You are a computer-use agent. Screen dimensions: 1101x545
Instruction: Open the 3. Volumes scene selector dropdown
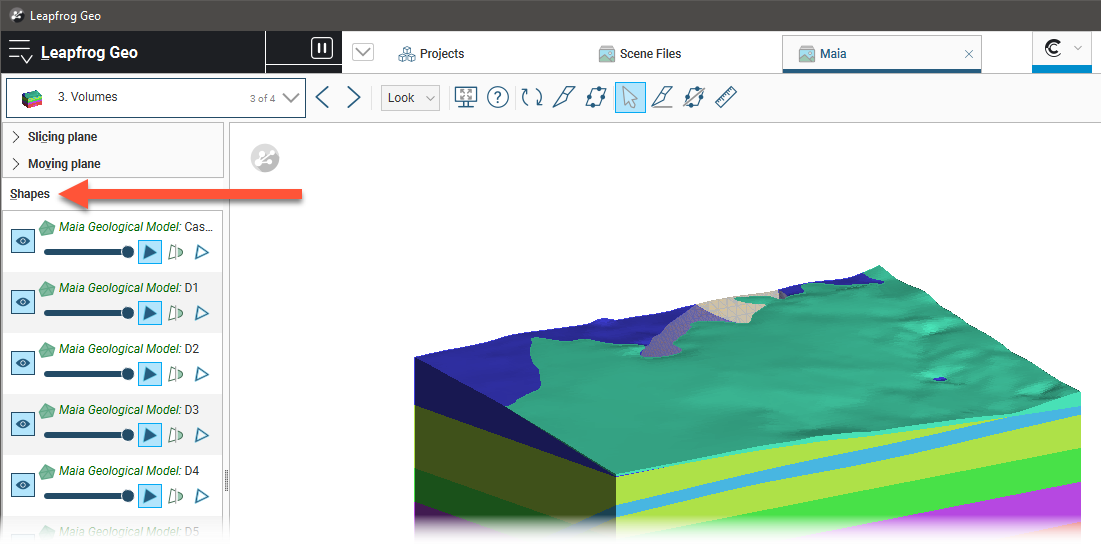pyautogui.click(x=156, y=98)
